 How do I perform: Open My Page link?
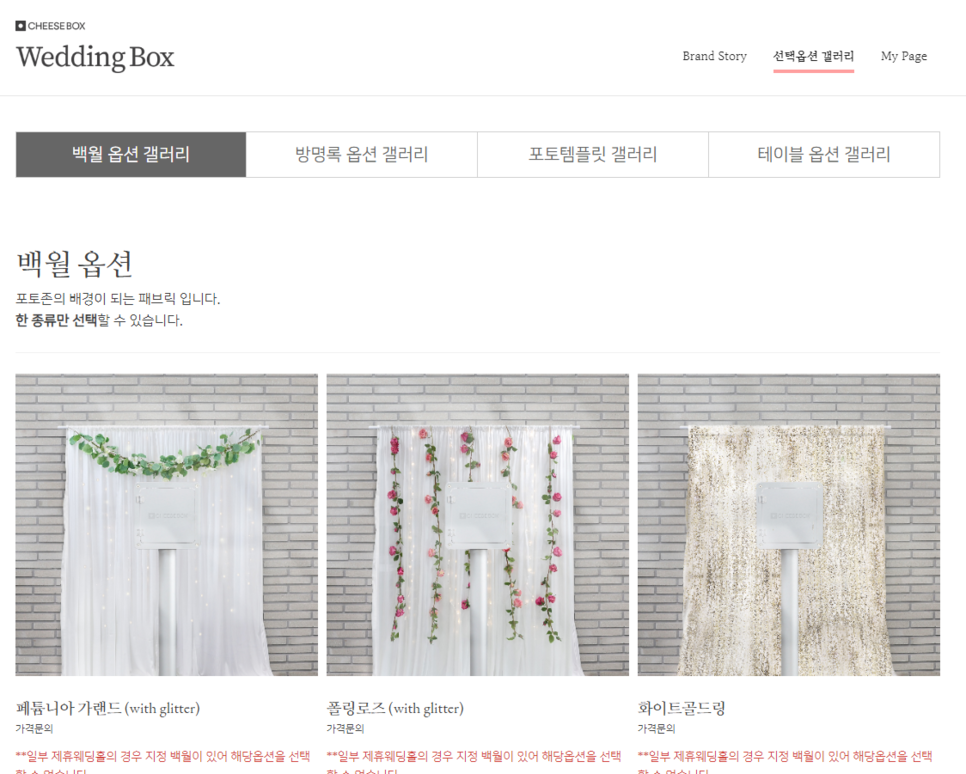[904, 56]
